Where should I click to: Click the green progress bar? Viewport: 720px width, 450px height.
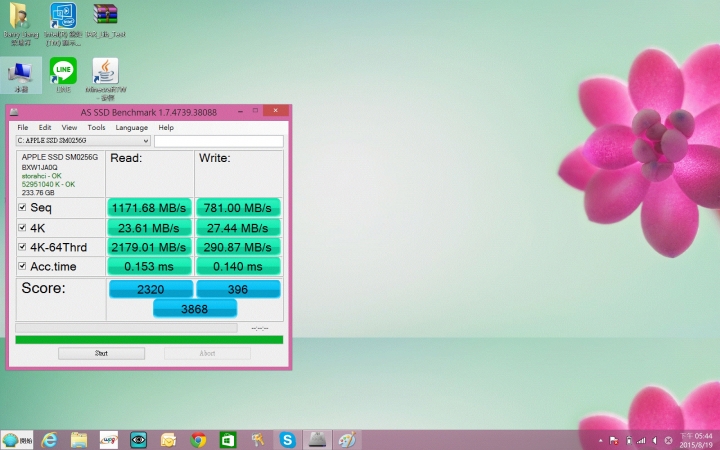[149, 340]
